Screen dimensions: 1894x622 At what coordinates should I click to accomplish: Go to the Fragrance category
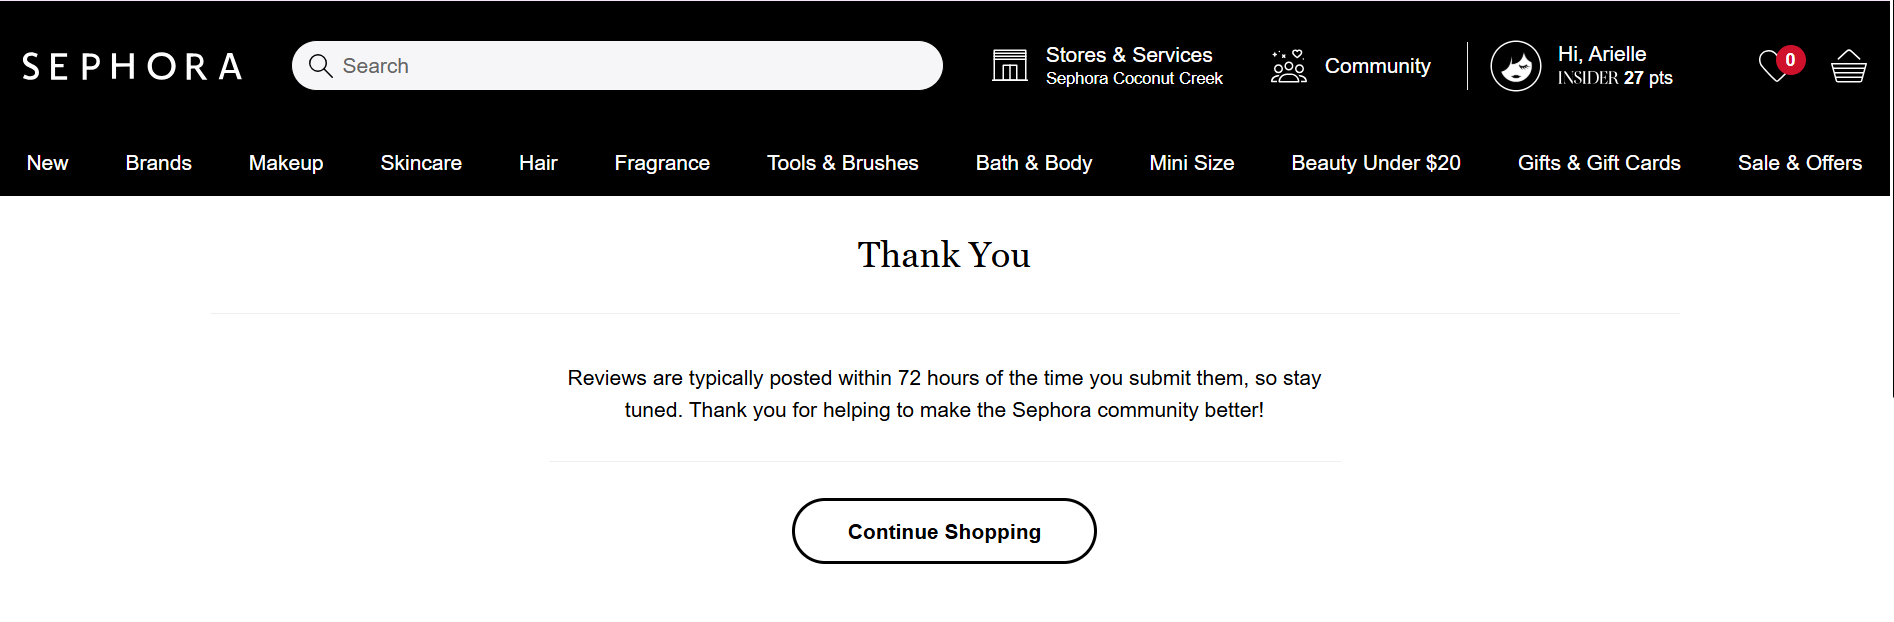pos(662,163)
